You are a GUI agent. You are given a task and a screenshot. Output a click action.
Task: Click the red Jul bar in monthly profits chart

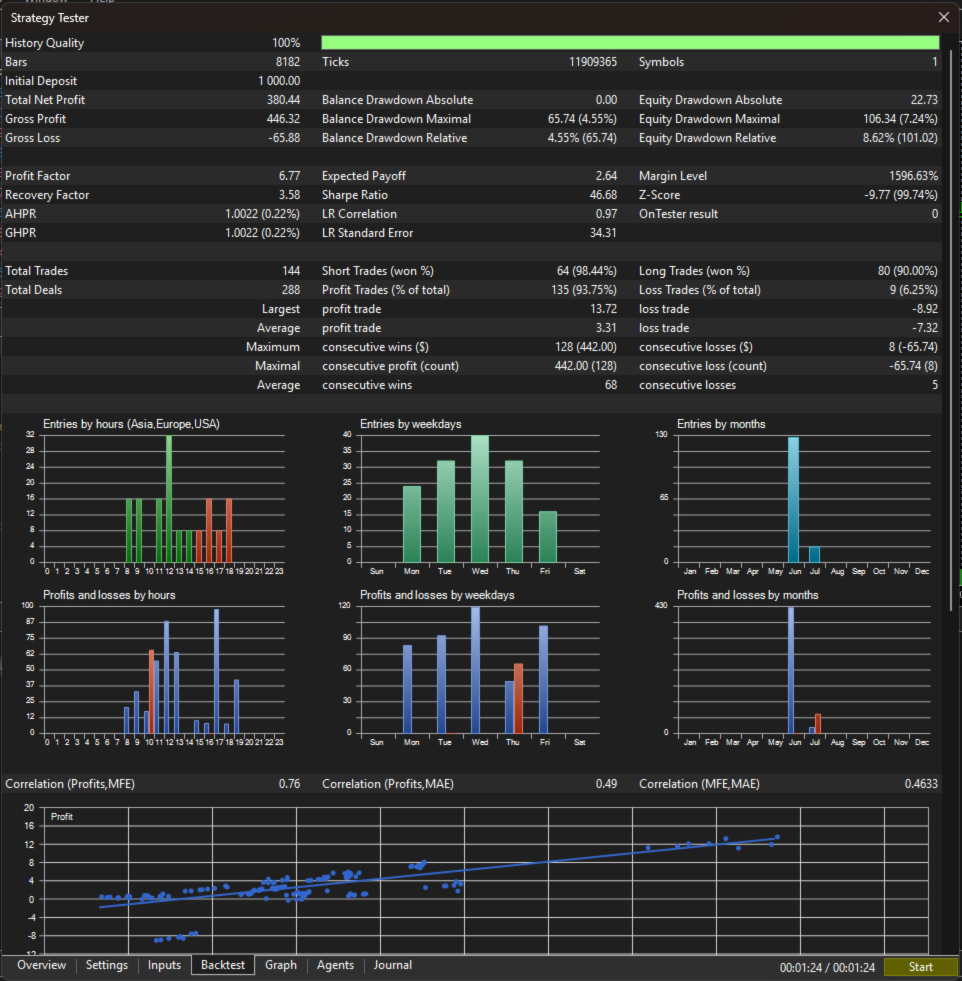coord(818,723)
